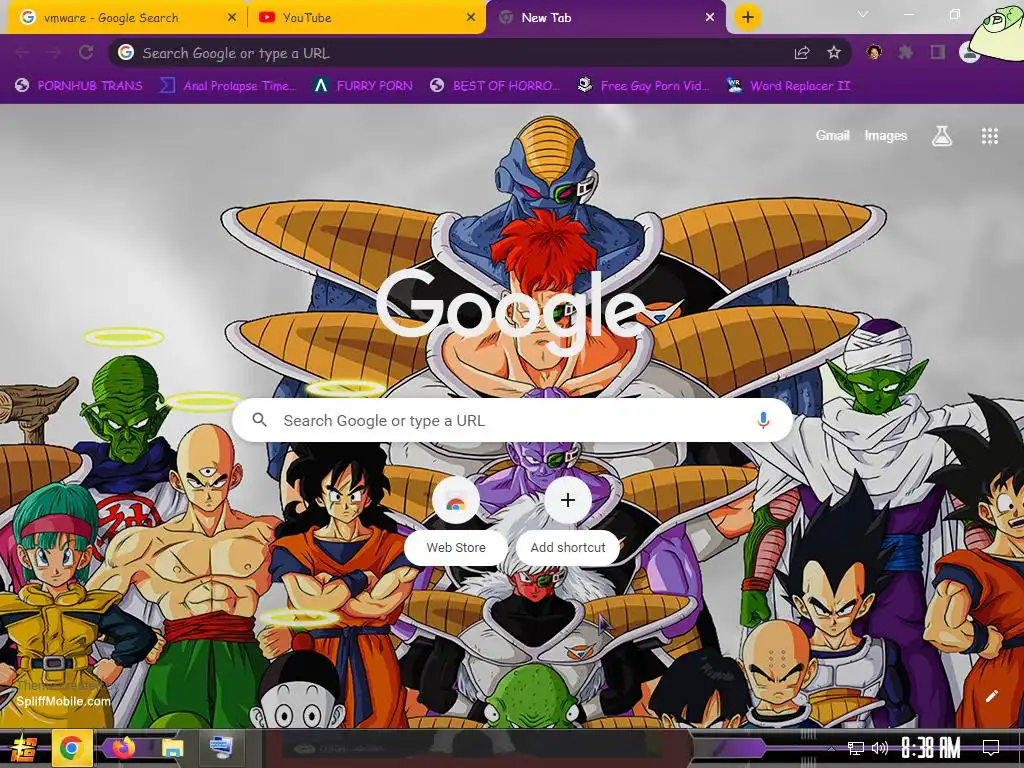Open the Chrome profile menu
The image size is (1024, 768).
[968, 53]
